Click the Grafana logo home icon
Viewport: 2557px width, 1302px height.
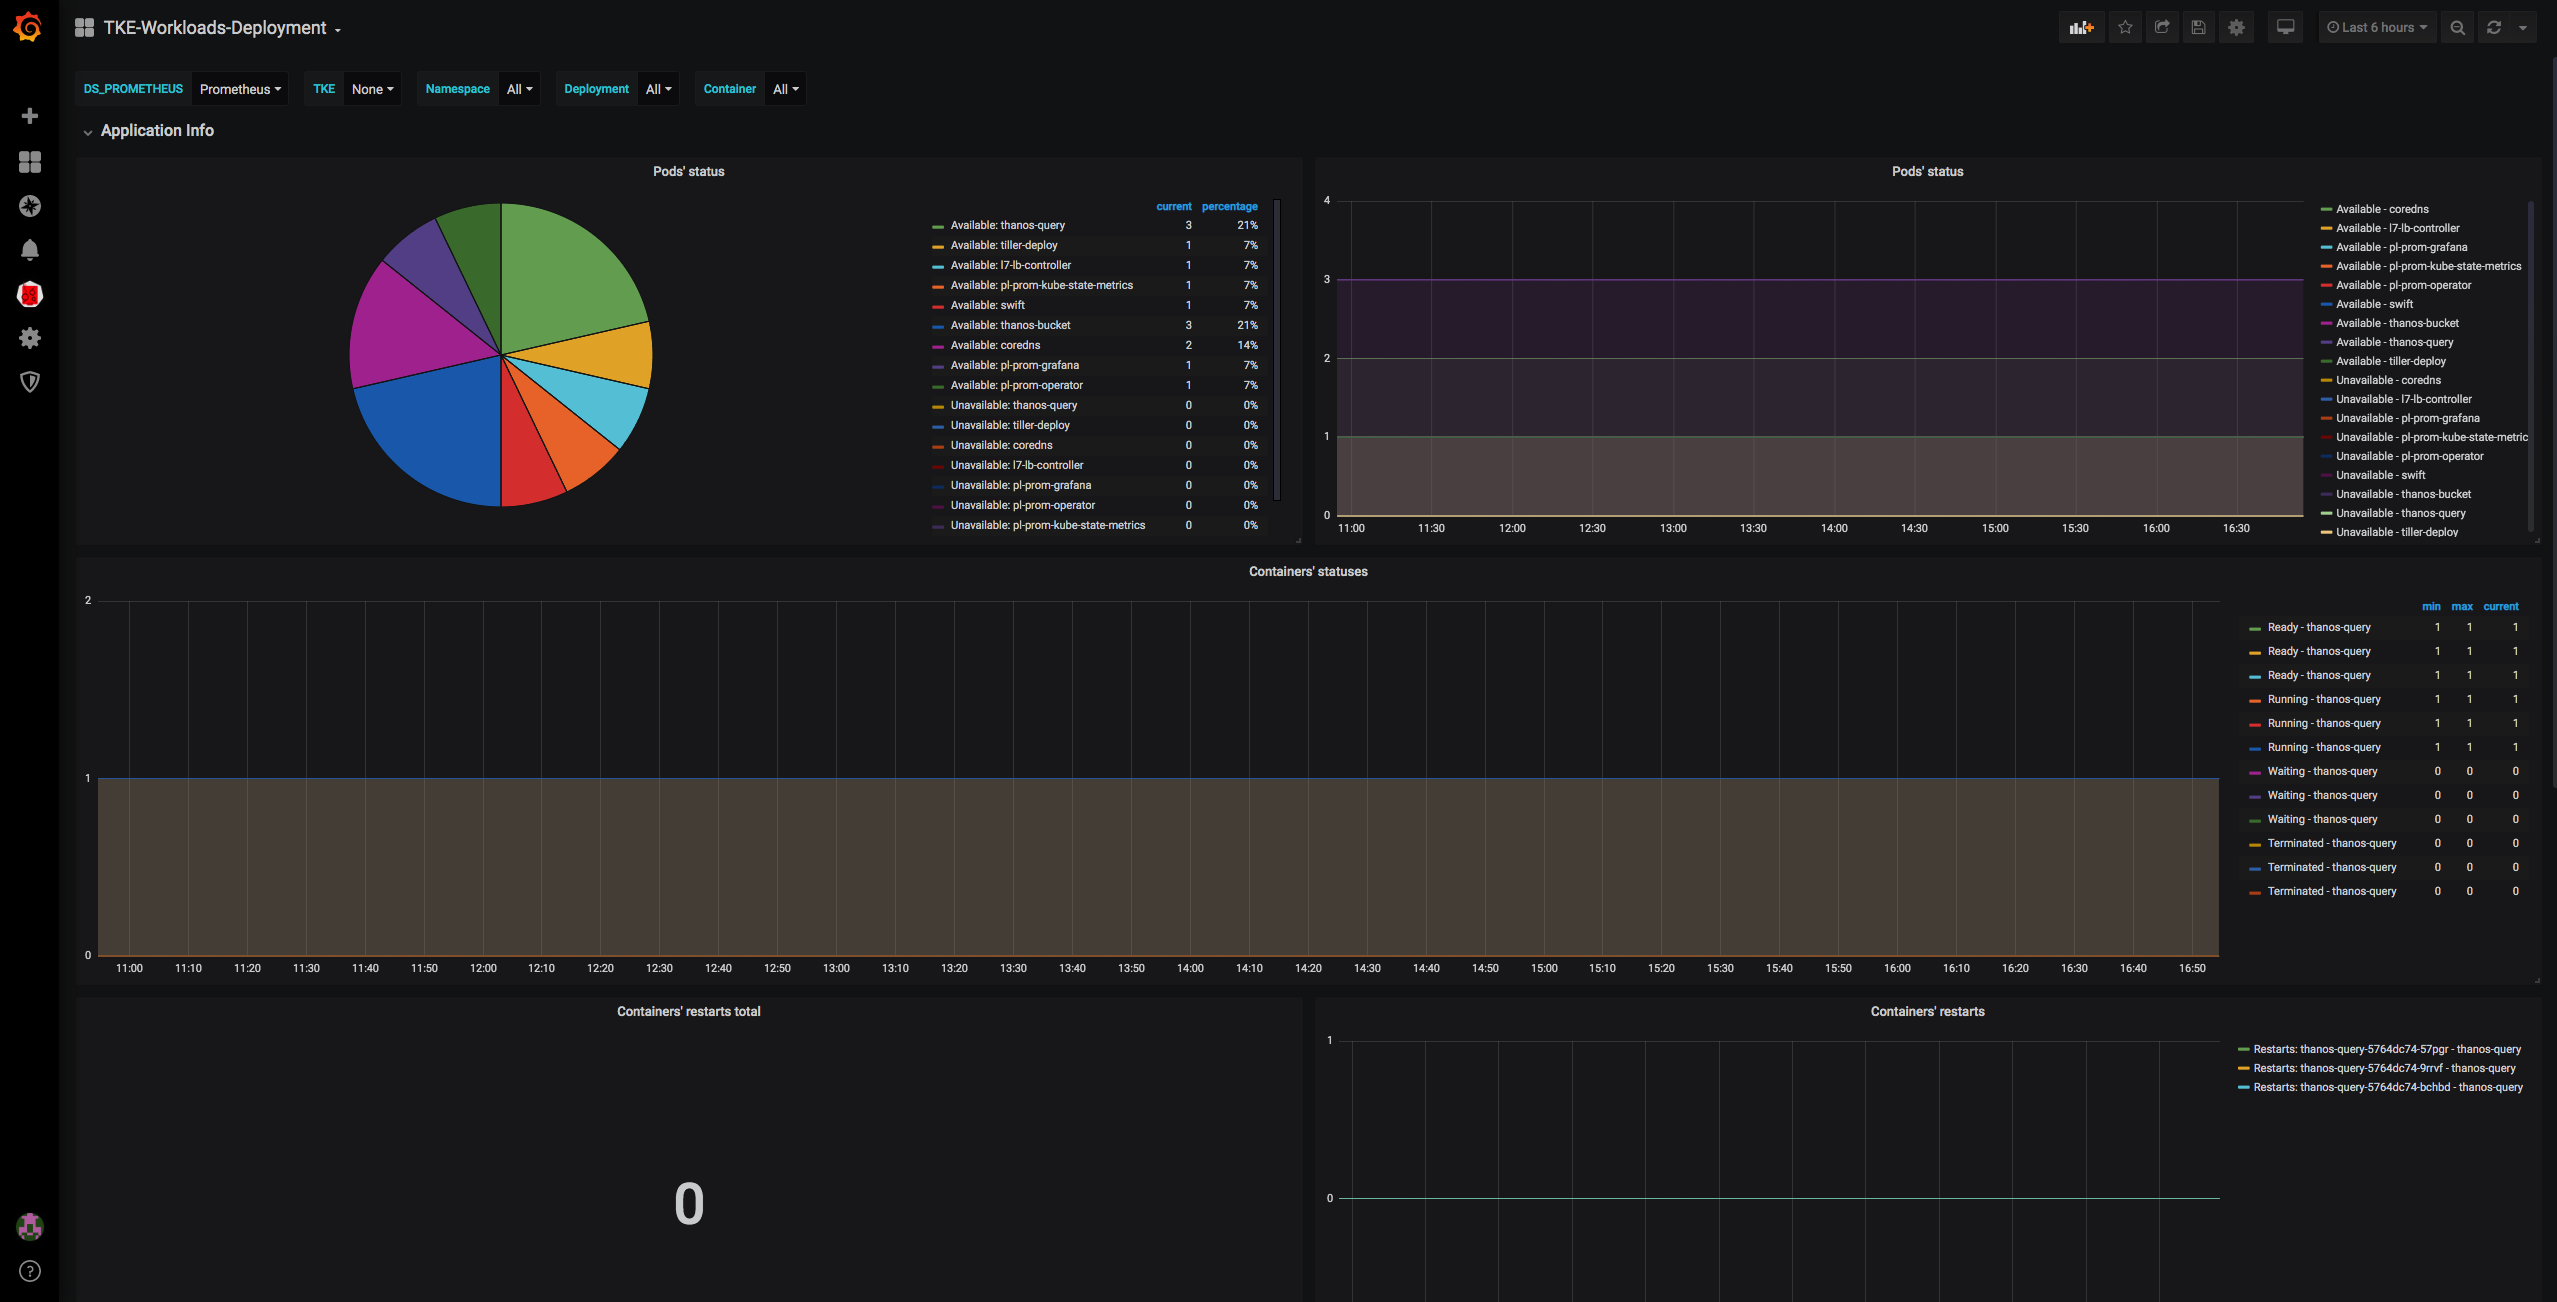point(28,27)
